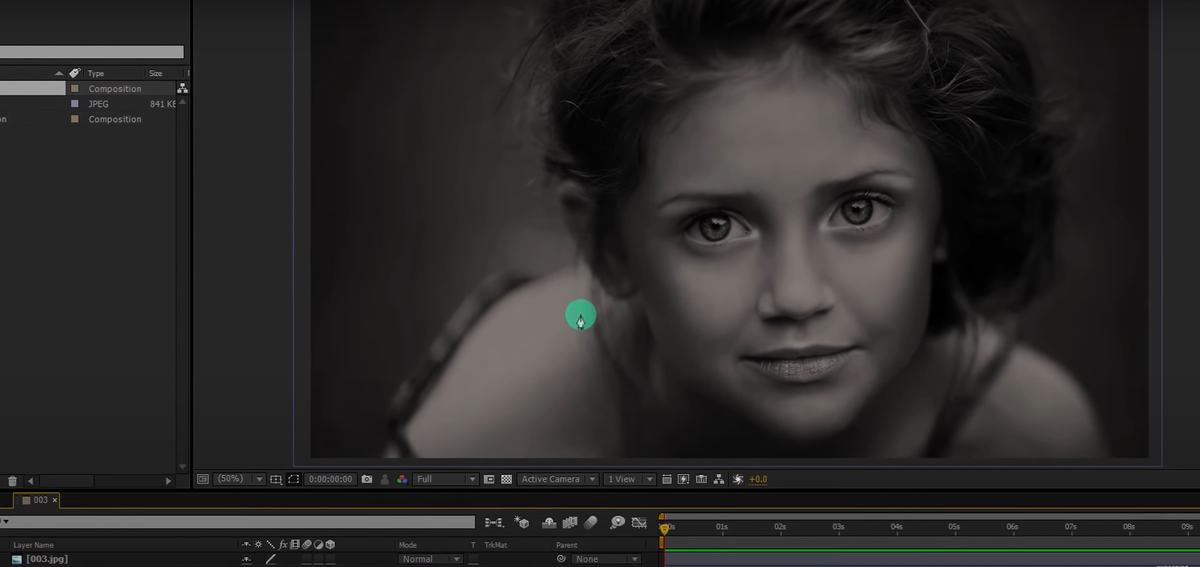Toggle the transparency grid checkerboard icon

(x=507, y=479)
